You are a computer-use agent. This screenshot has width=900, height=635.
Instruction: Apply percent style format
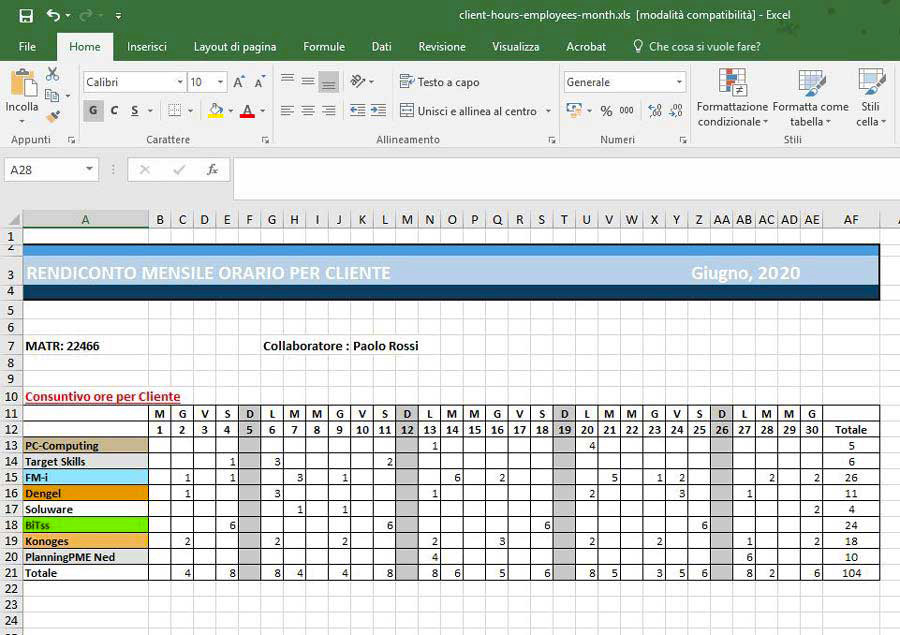tap(606, 111)
